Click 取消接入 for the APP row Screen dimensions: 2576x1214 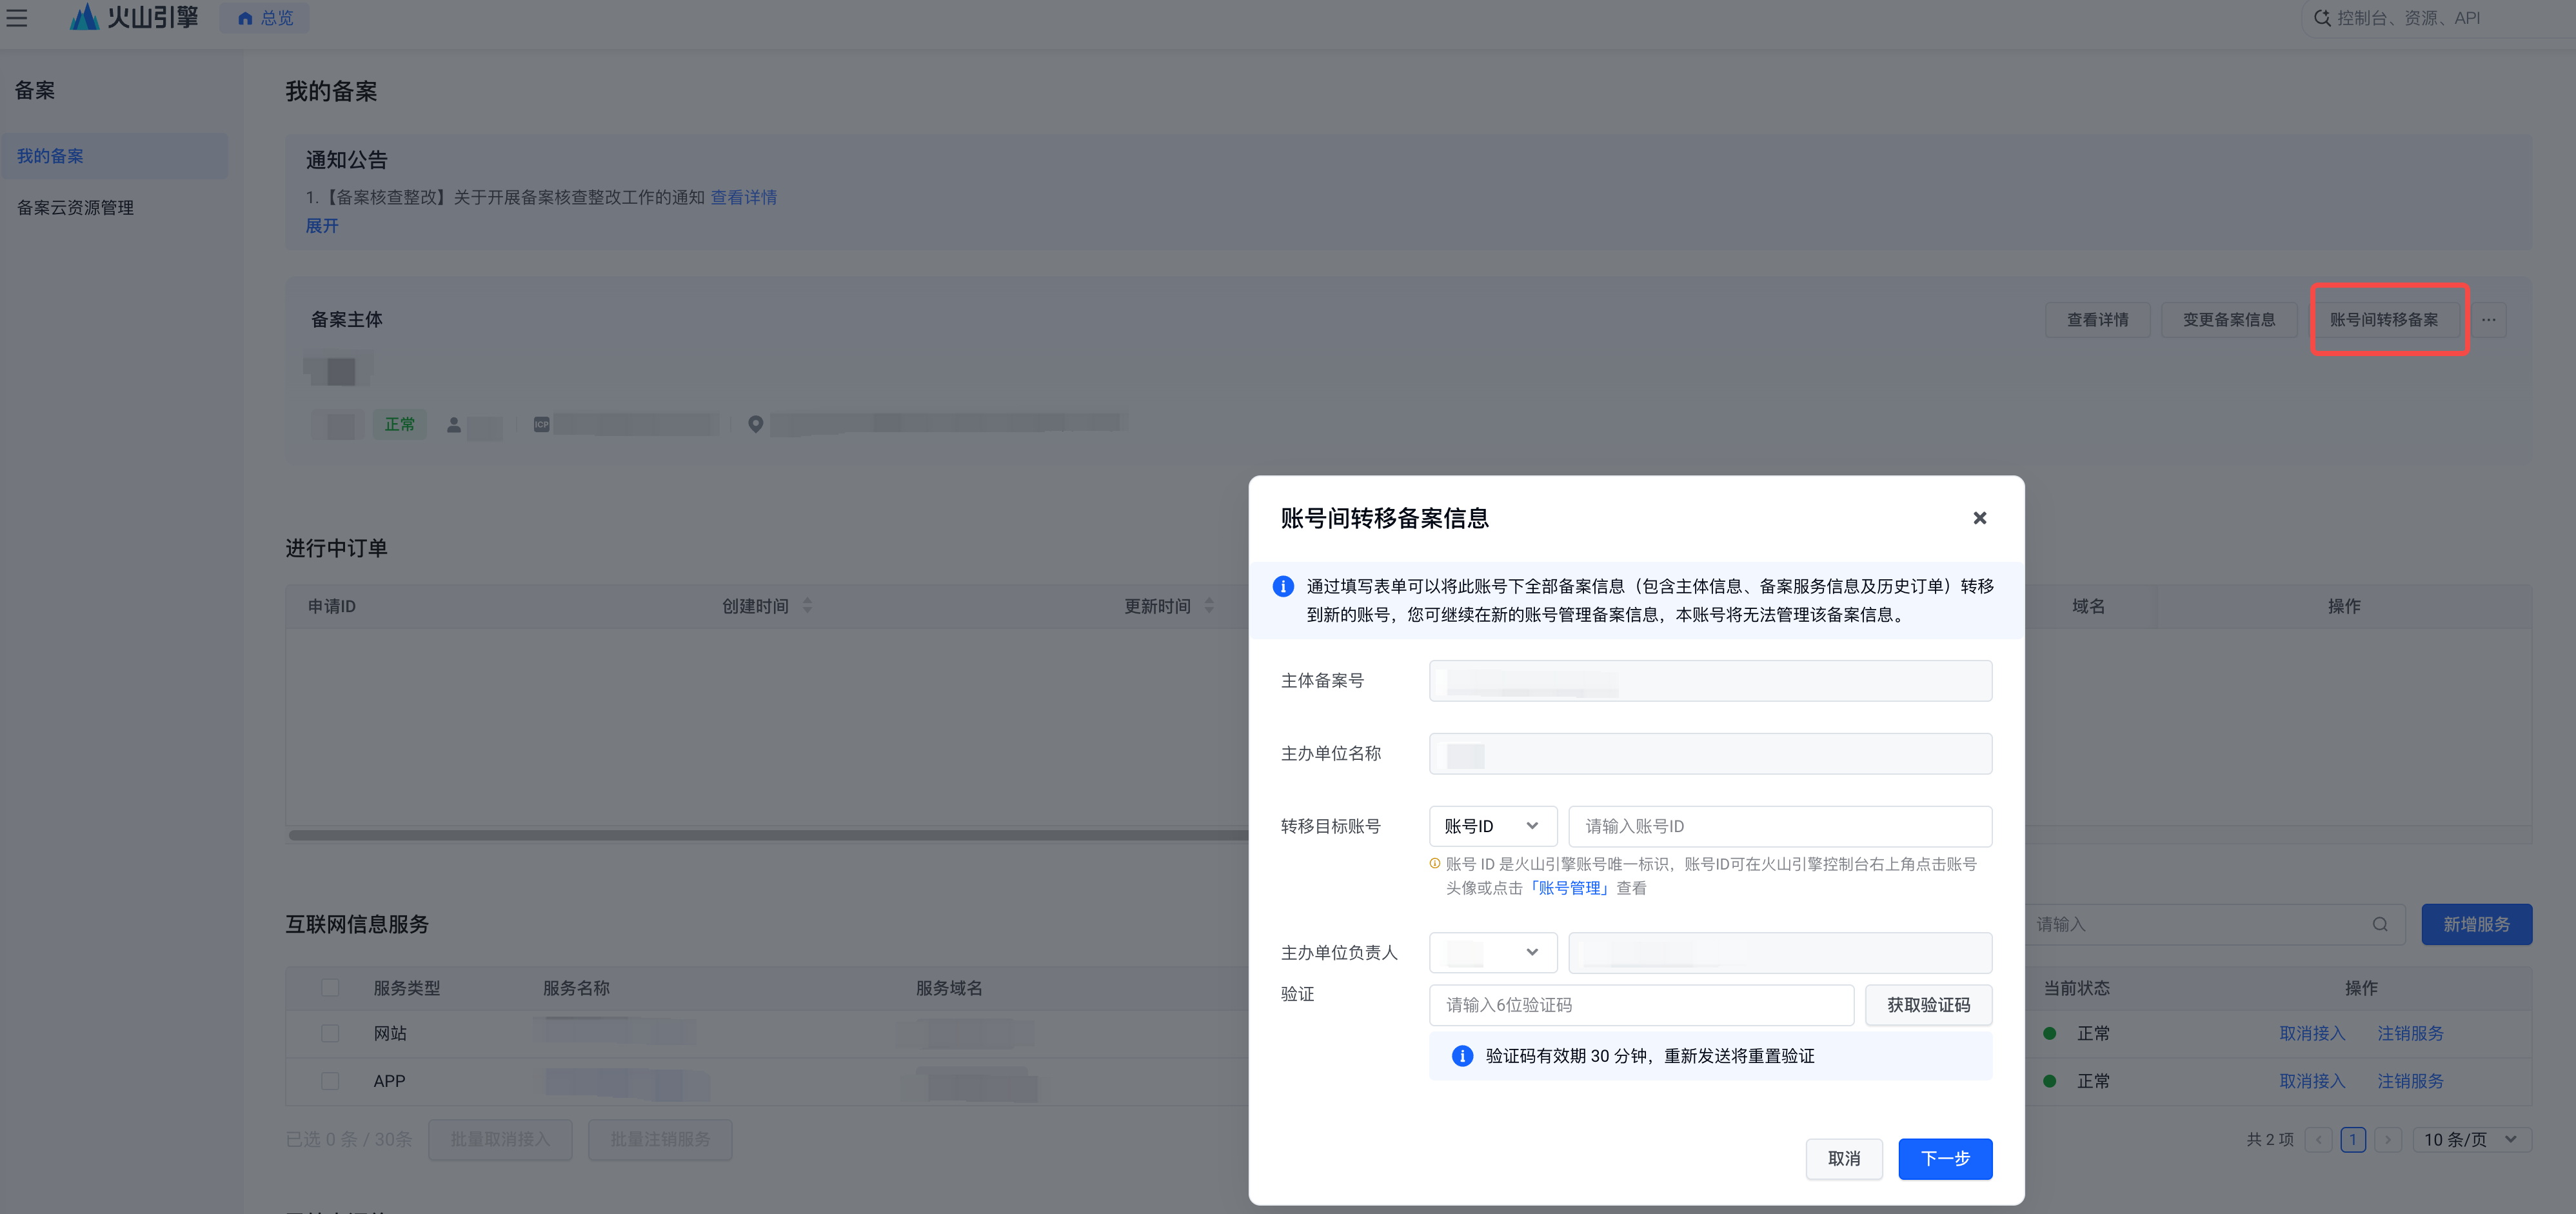click(x=2312, y=1081)
